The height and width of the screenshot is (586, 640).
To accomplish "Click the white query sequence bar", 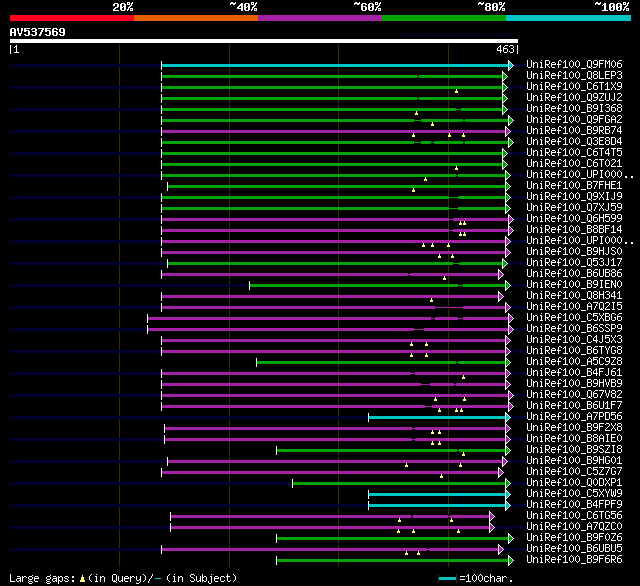I will 264,41.
